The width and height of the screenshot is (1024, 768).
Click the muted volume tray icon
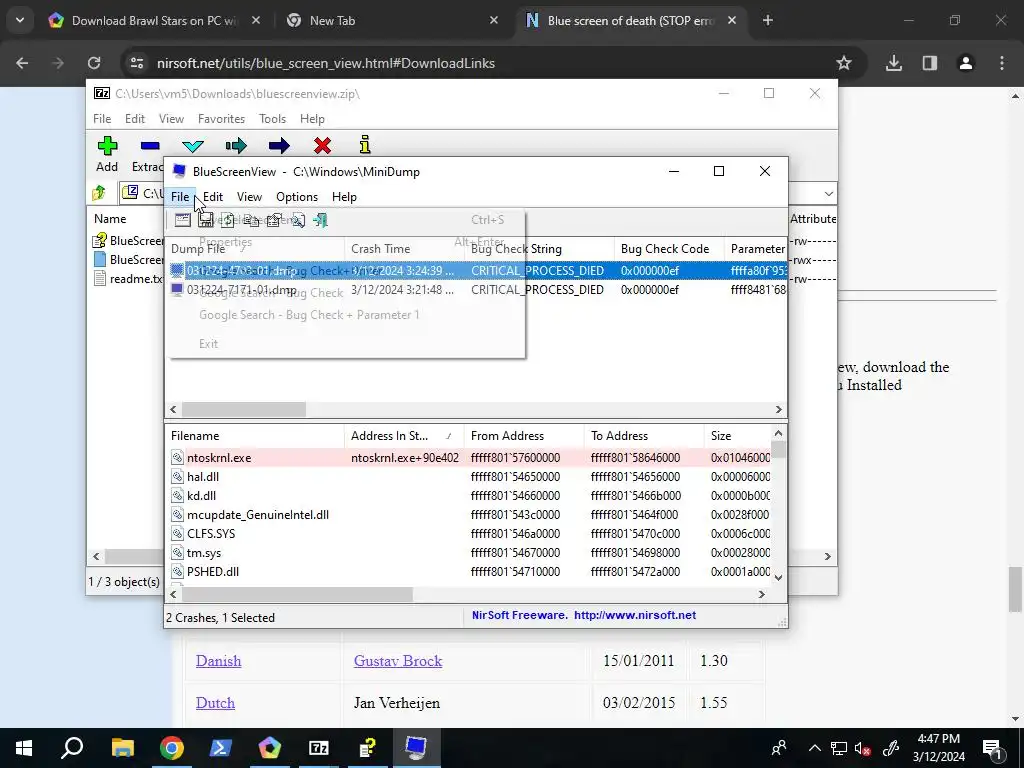(862, 748)
